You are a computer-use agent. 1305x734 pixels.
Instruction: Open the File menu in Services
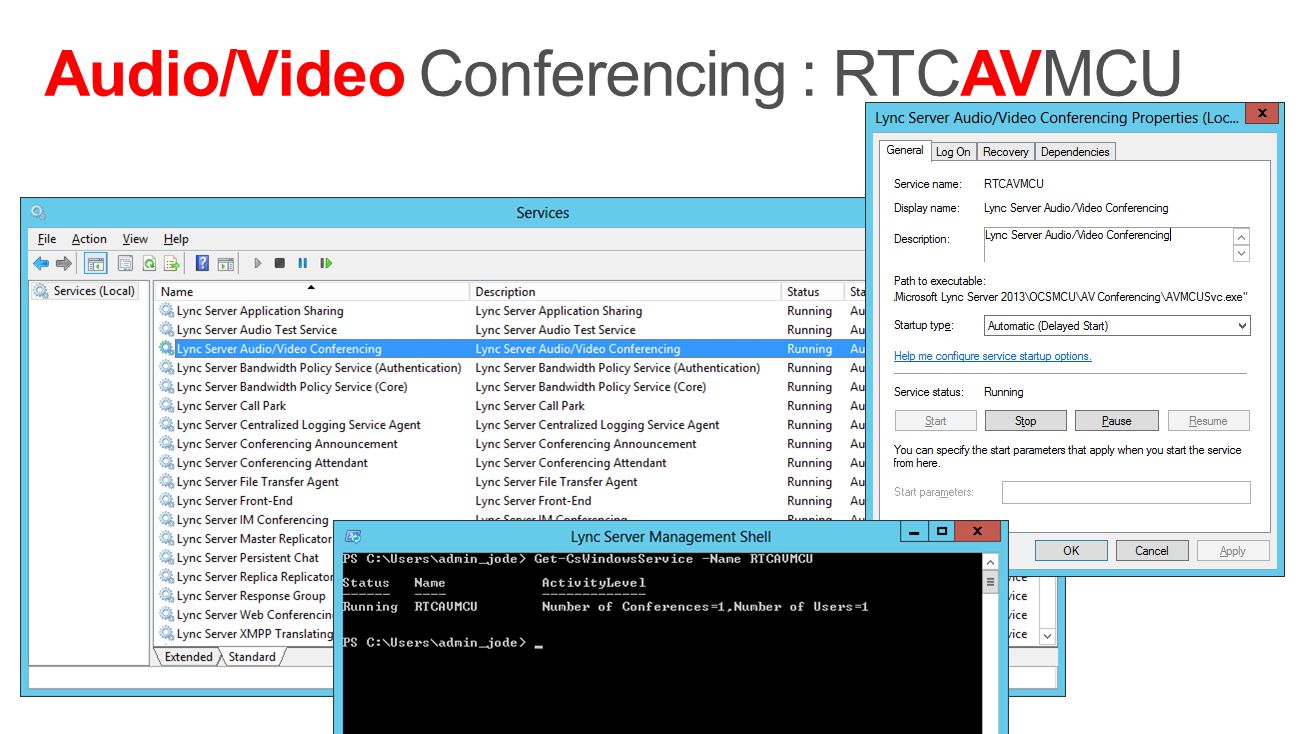[47, 239]
